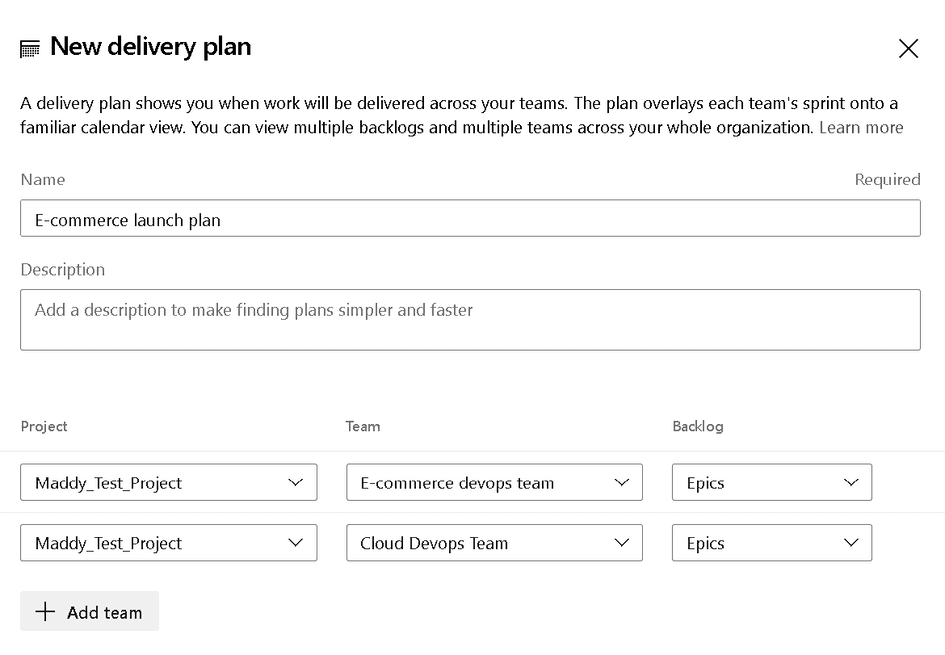Open the Team dropdown showing Cloud Devops Team
The image size is (945, 655).
click(494, 543)
